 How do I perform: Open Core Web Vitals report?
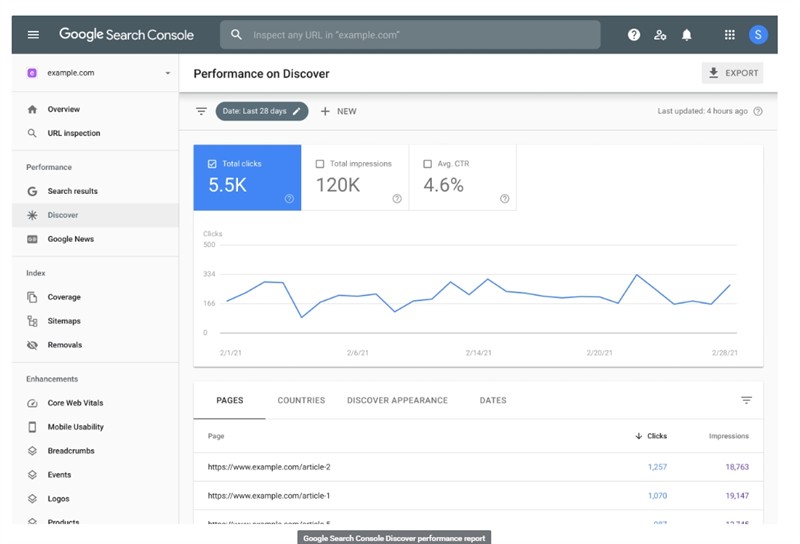tap(95, 403)
